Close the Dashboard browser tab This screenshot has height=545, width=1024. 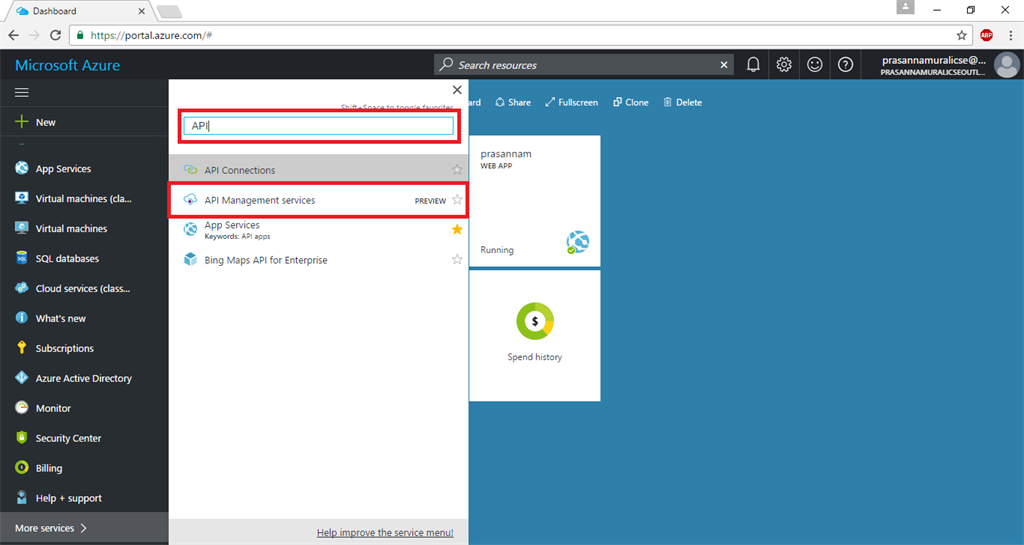tap(141, 11)
